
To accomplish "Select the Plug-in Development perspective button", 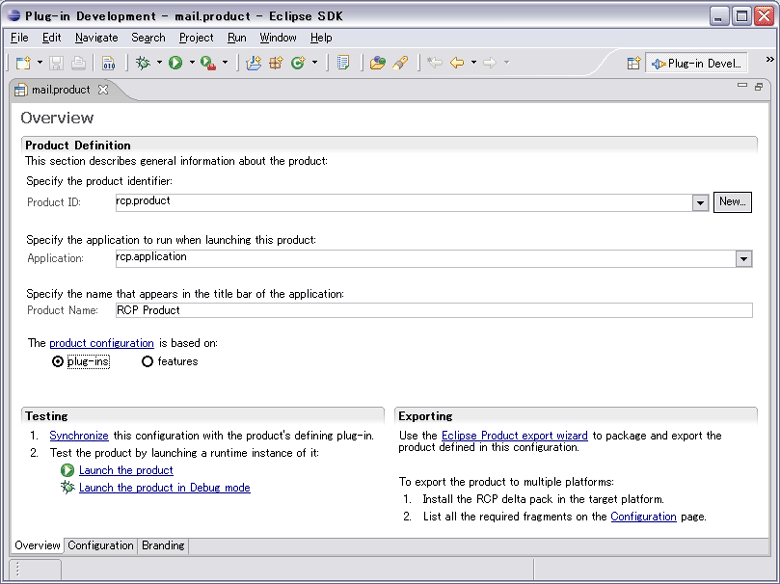I will (x=696, y=63).
